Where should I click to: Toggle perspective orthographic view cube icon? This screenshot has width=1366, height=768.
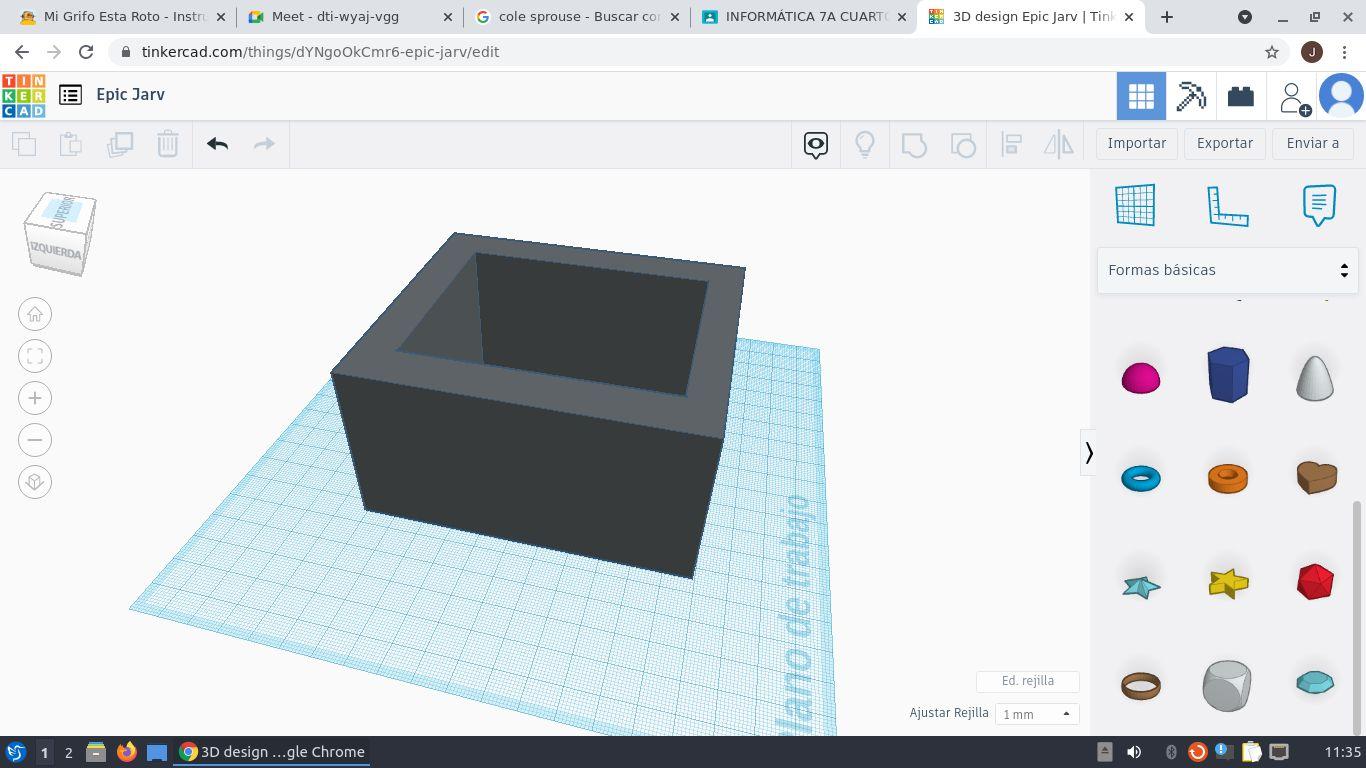pyautogui.click(x=35, y=482)
